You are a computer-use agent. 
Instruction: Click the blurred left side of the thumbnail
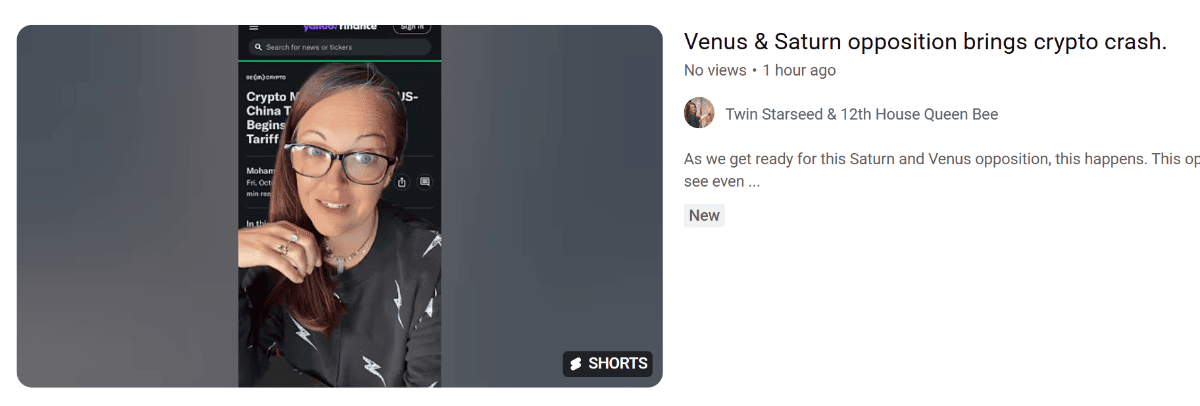click(127, 206)
